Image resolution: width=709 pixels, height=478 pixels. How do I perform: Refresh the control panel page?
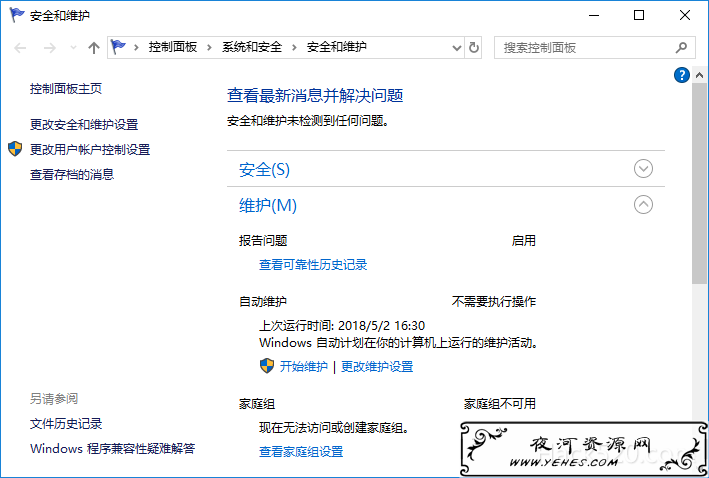tap(473, 47)
